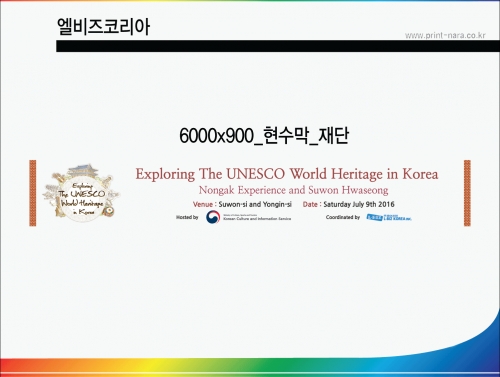Click the blue coordinator company logo
The height and width of the screenshot is (377, 500).
point(389,217)
